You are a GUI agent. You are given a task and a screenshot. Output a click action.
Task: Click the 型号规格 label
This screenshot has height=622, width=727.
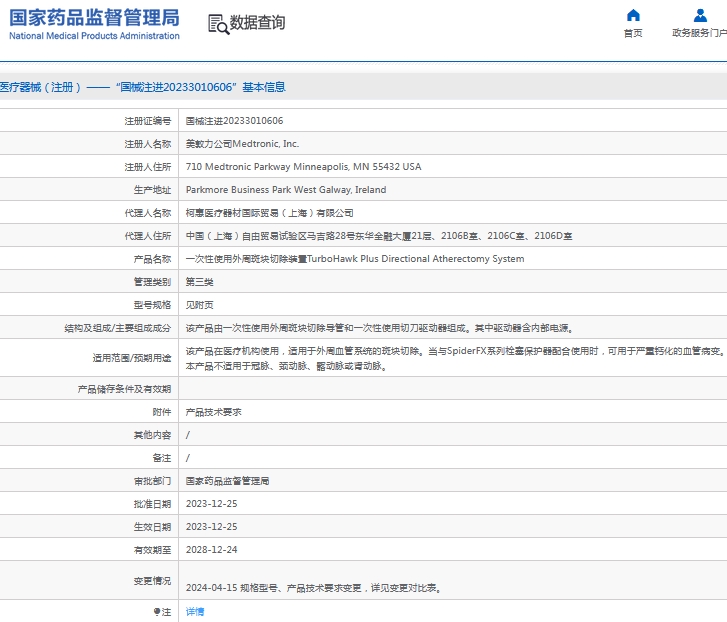point(152,305)
